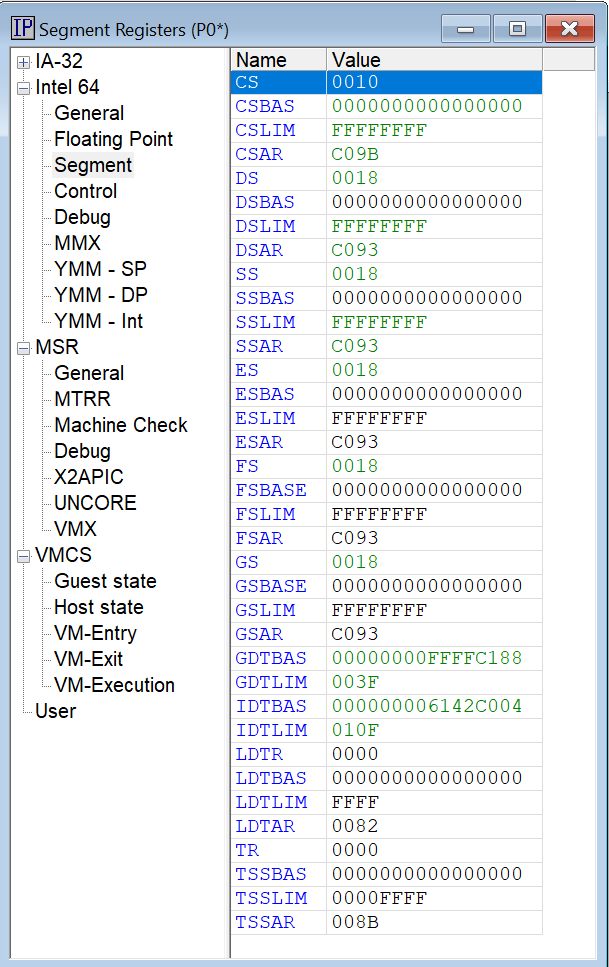Select the User tree item
Viewport: 609px width, 967px height.
(56, 711)
